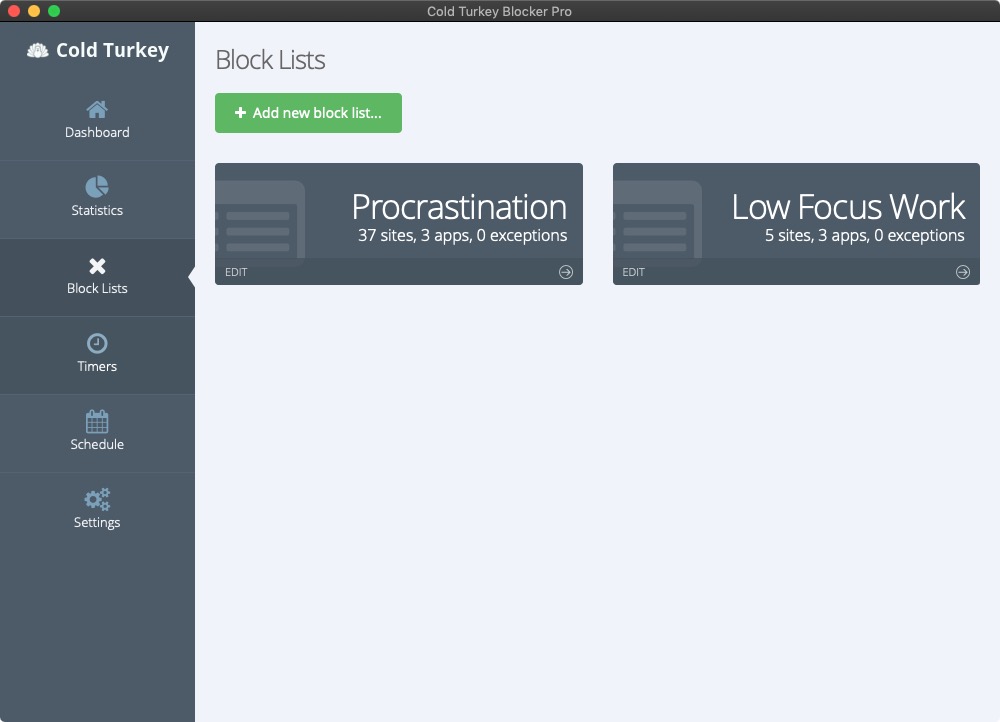1000x722 pixels.
Task: Click the plus icon on Add new block list
Action: [x=240, y=113]
